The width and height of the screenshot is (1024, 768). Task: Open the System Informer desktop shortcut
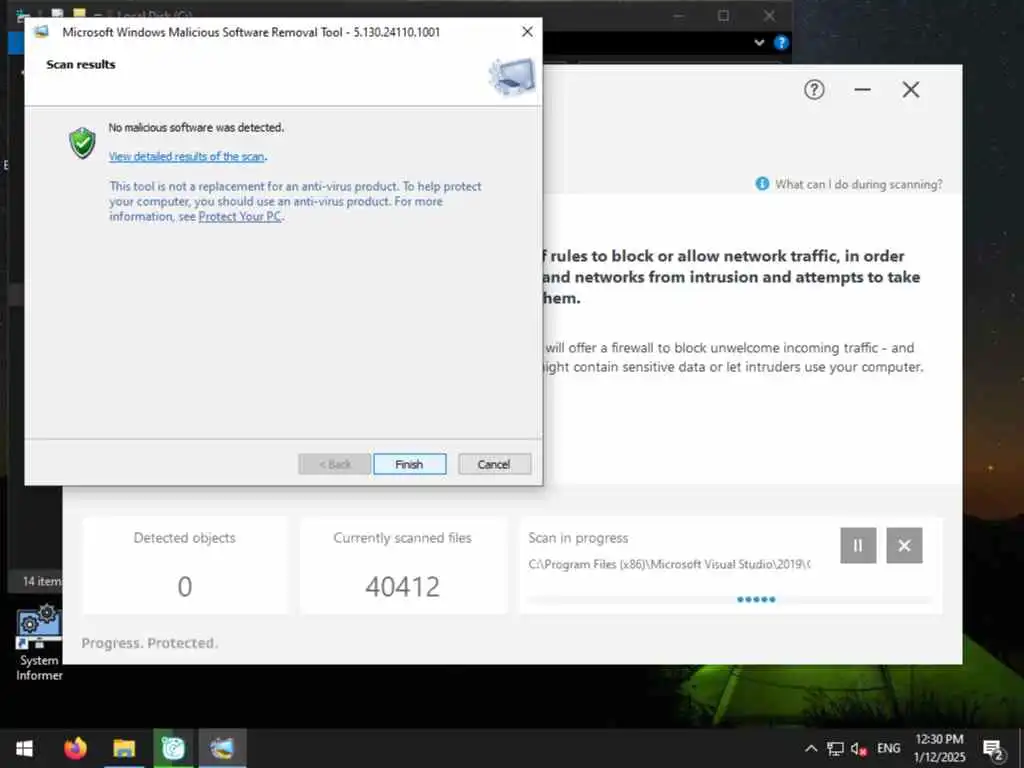coord(39,643)
